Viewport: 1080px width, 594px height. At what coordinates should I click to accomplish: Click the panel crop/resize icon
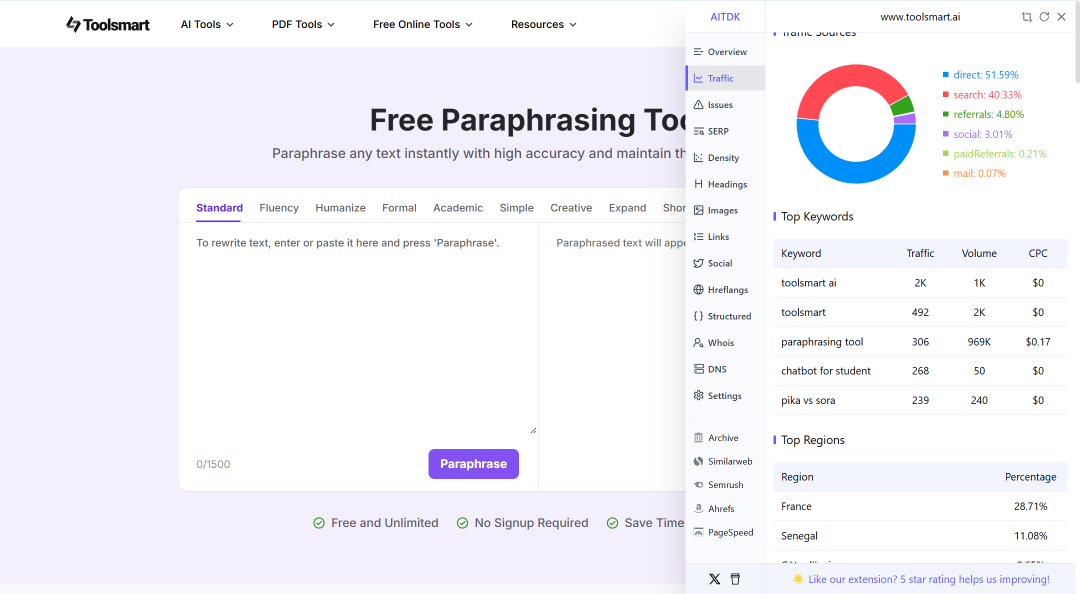pos(1027,17)
